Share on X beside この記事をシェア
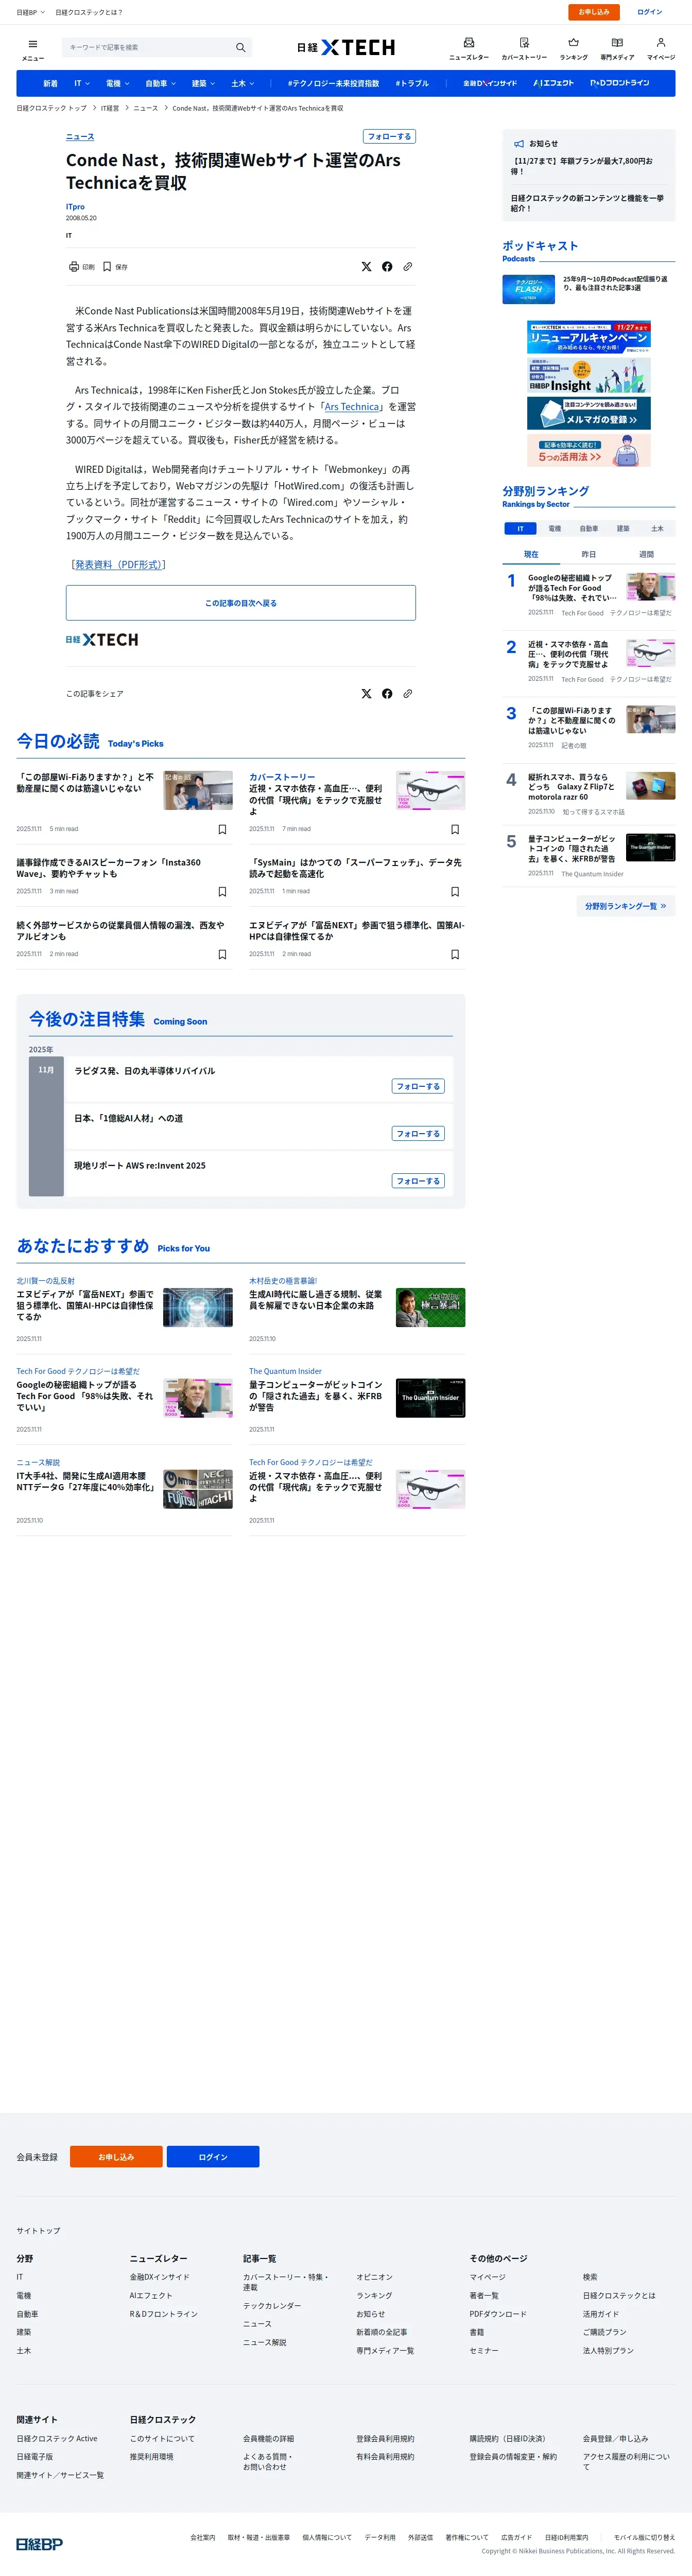Screen dimensions: 692x2576 [x=366, y=693]
